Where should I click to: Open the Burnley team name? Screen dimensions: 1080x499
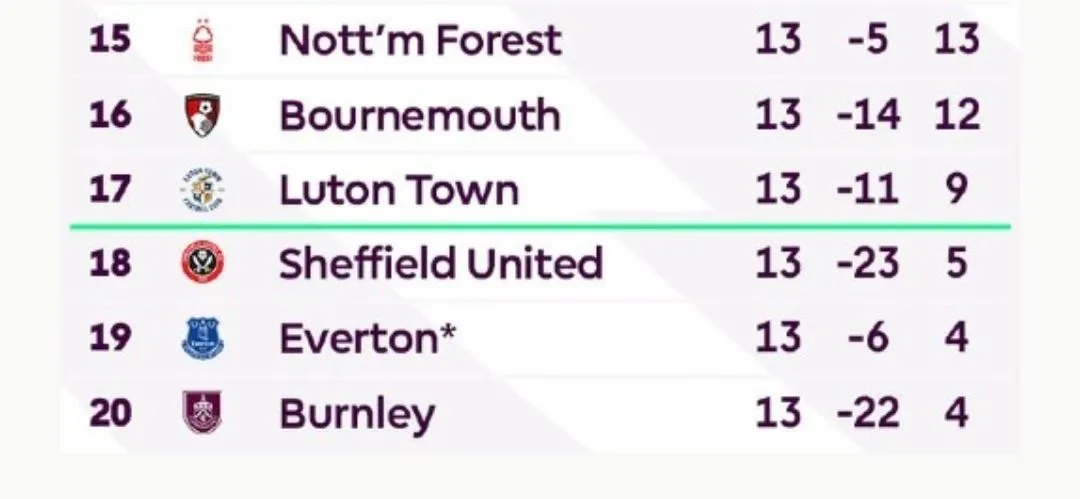click(357, 415)
